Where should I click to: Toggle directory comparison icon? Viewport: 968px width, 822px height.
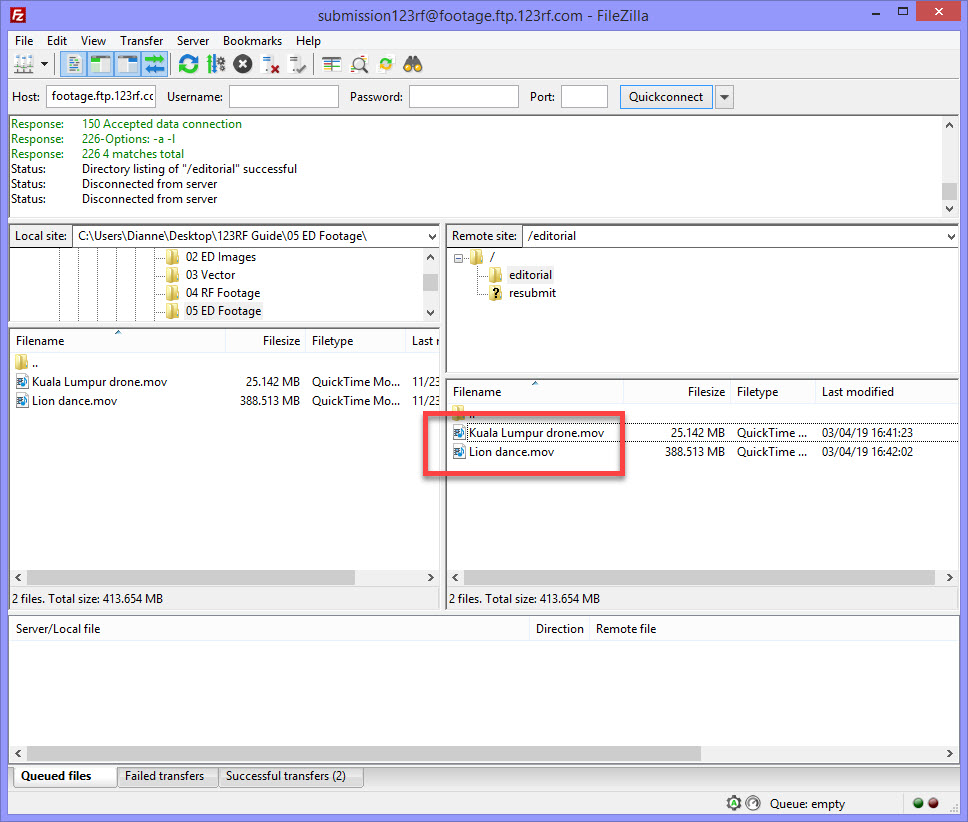point(359,64)
